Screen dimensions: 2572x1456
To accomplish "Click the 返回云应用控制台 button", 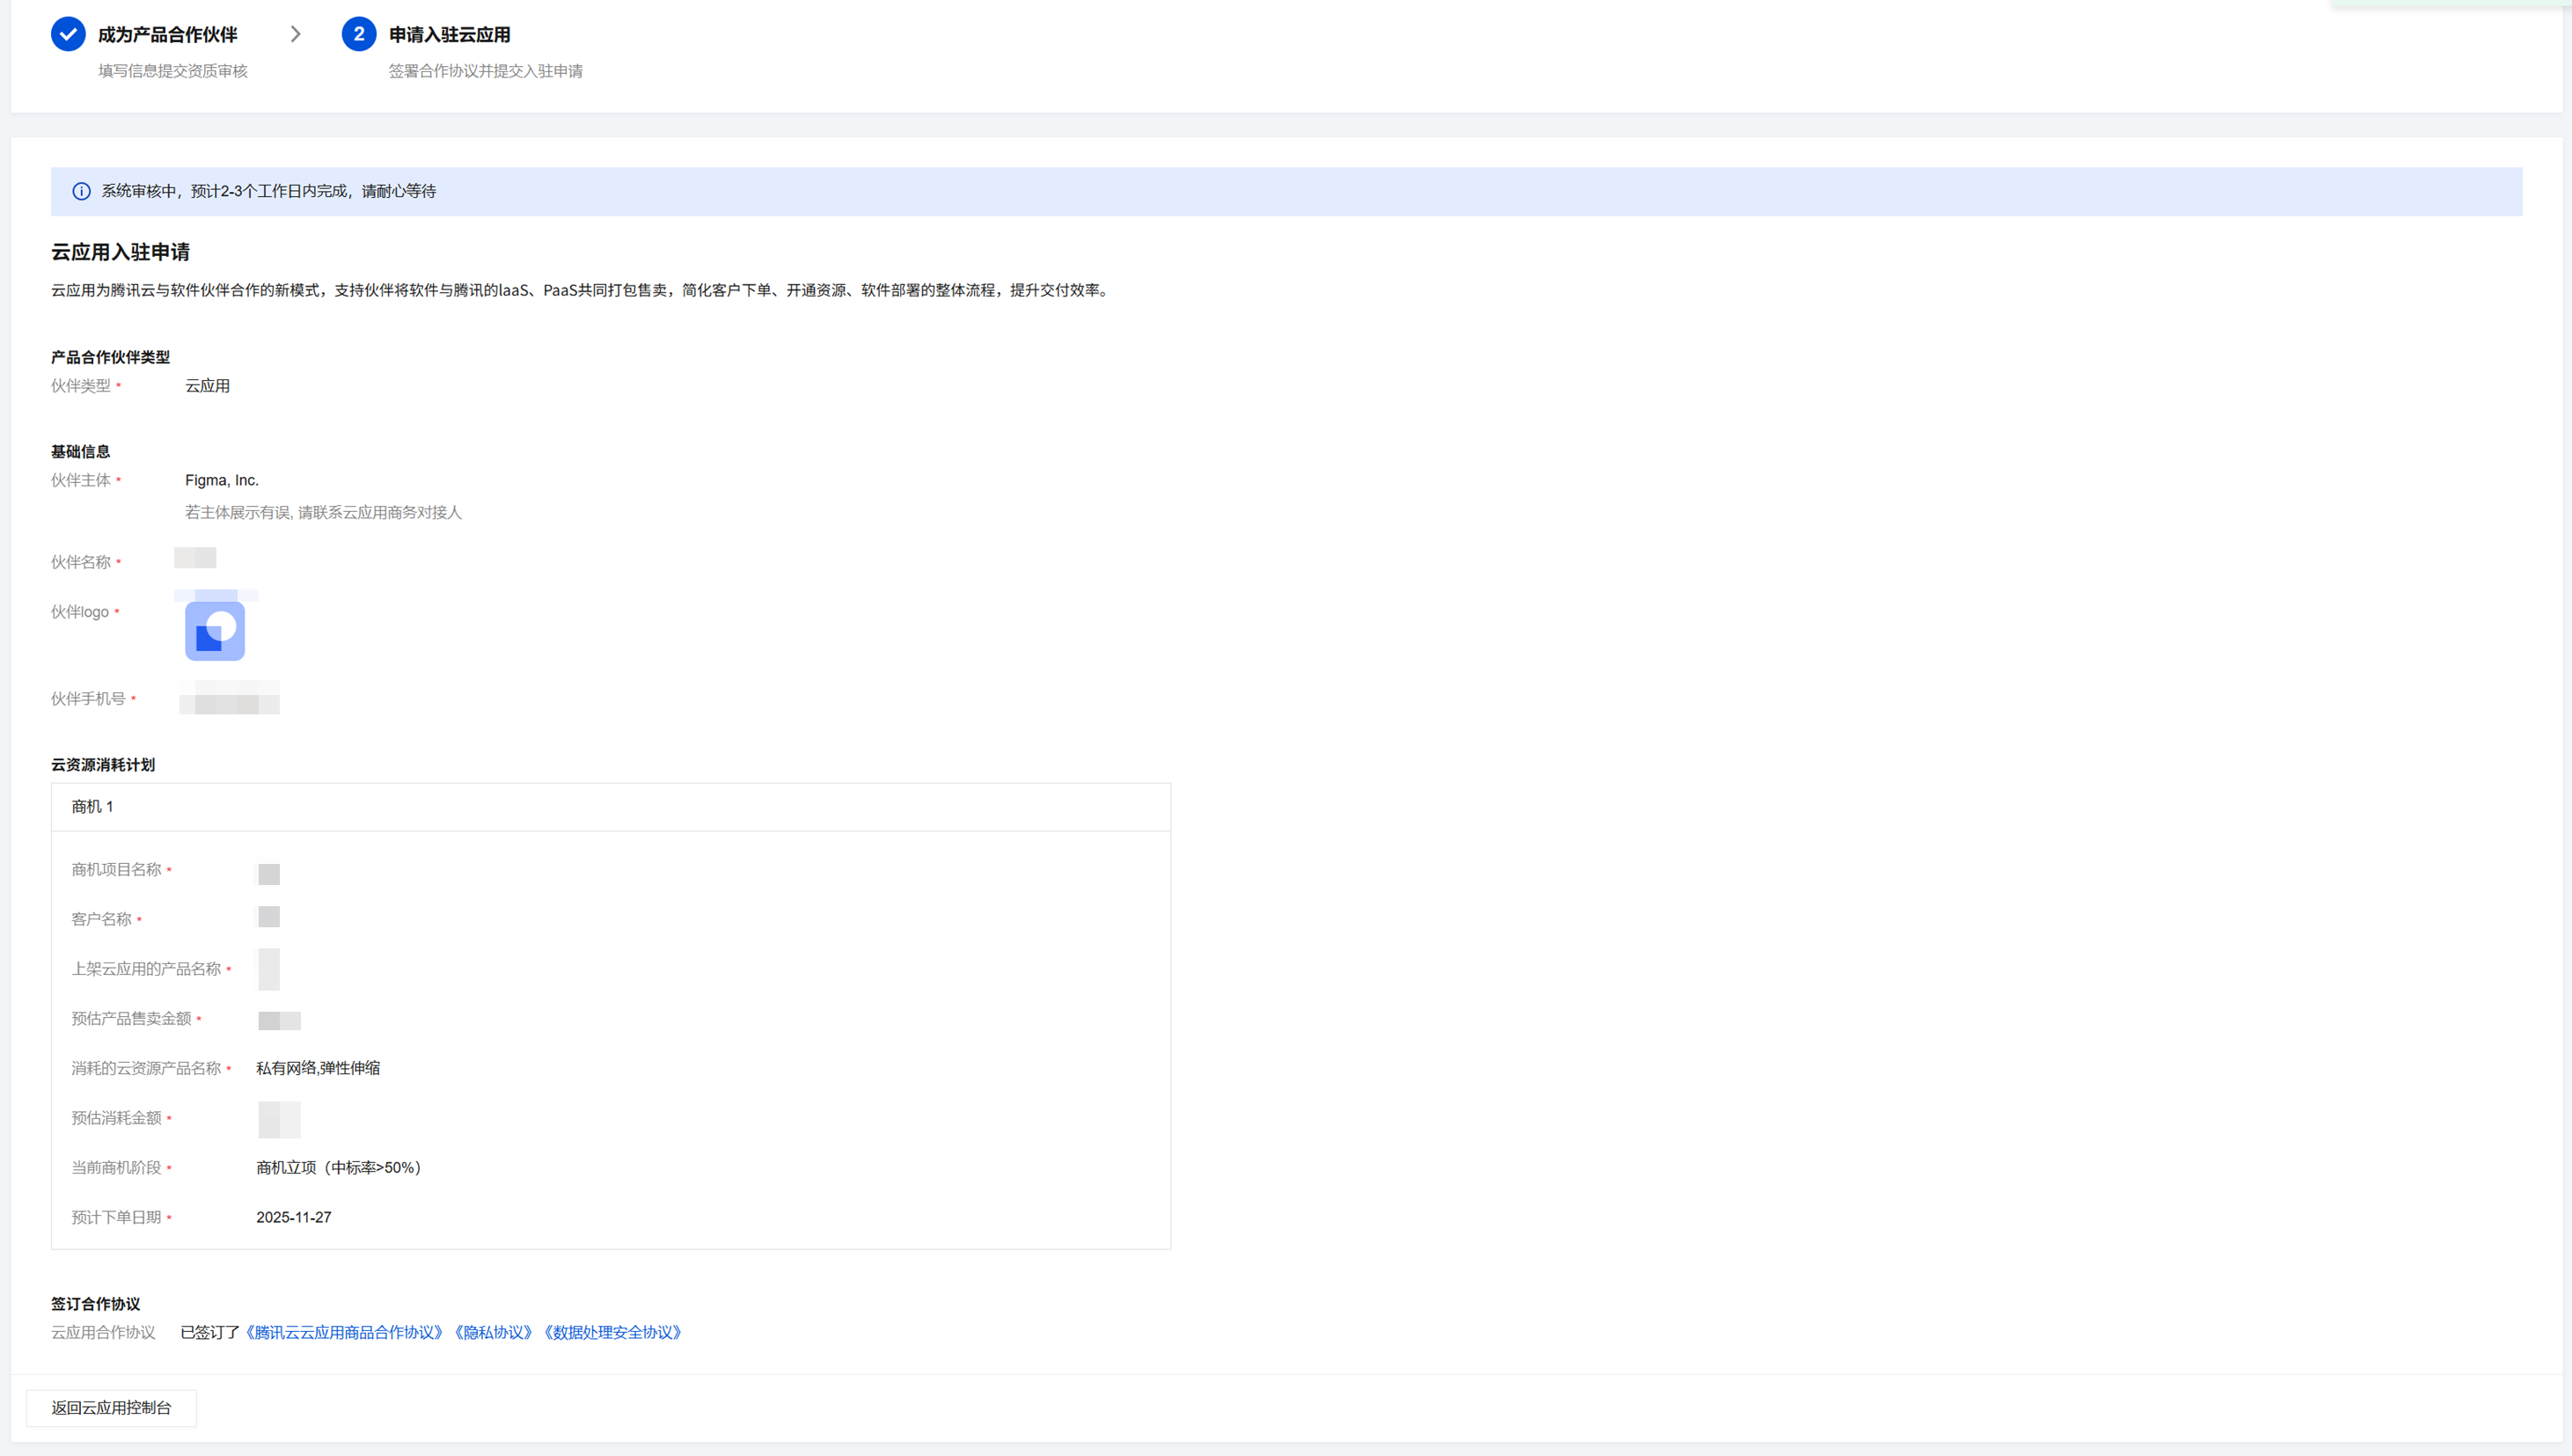I will click(x=111, y=1407).
